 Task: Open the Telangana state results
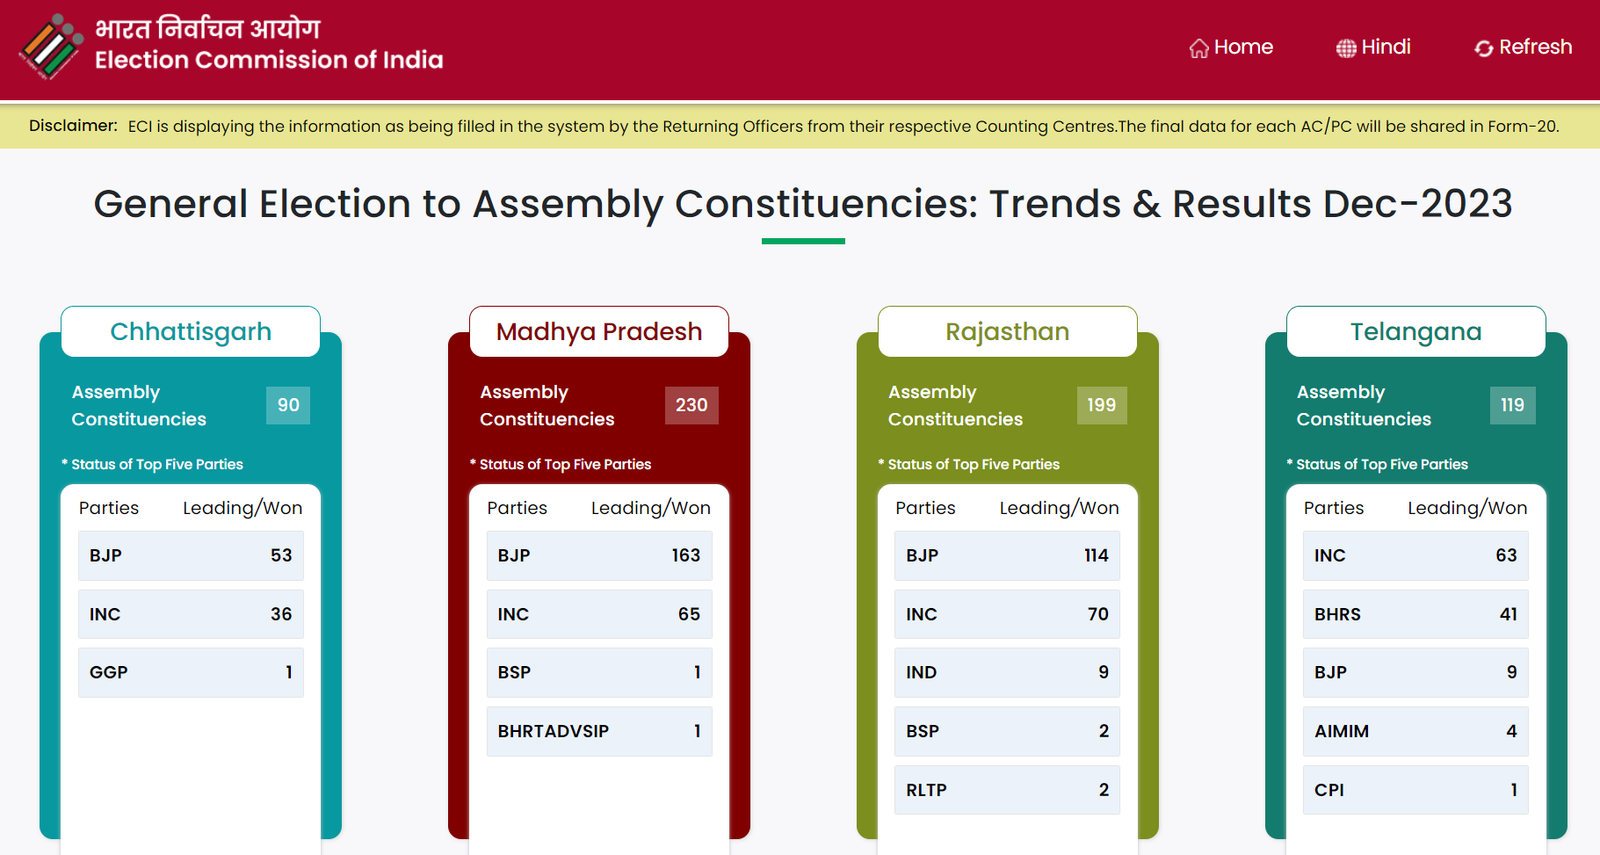1416,331
